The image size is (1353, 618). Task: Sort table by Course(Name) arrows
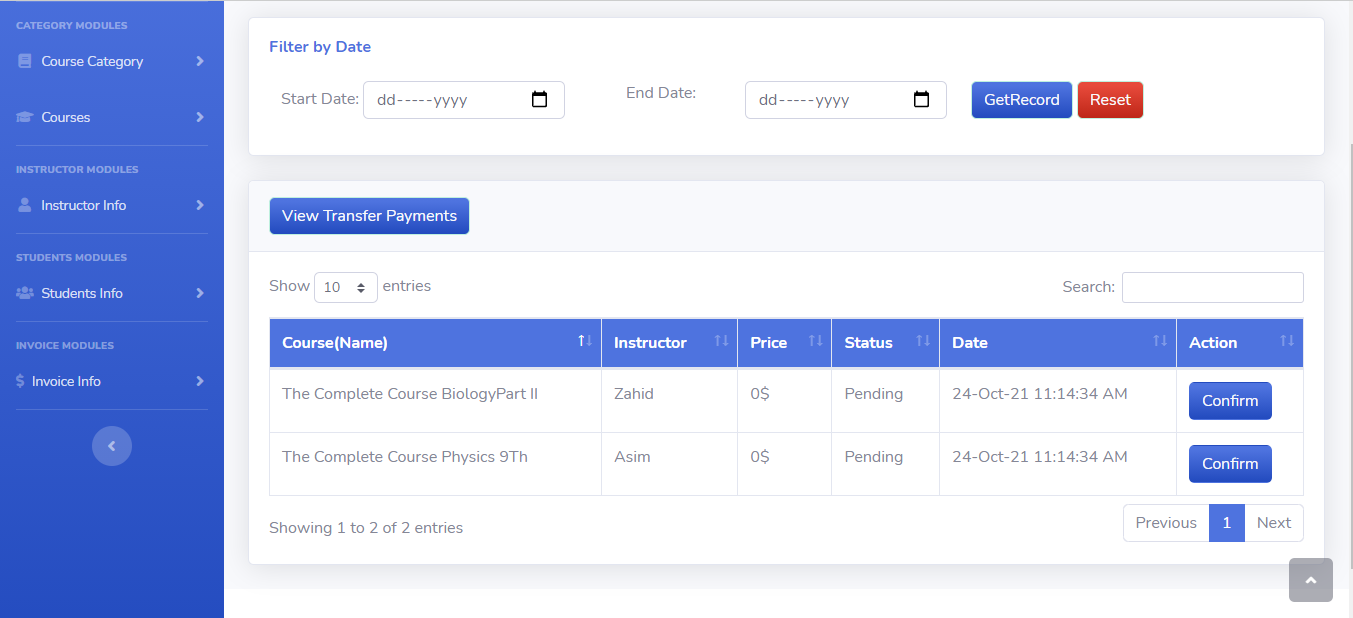pos(585,341)
